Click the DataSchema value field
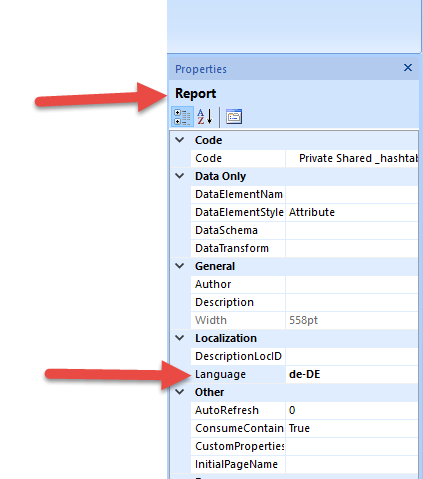Image resolution: width=423 pixels, height=479 pixels. [x=352, y=230]
